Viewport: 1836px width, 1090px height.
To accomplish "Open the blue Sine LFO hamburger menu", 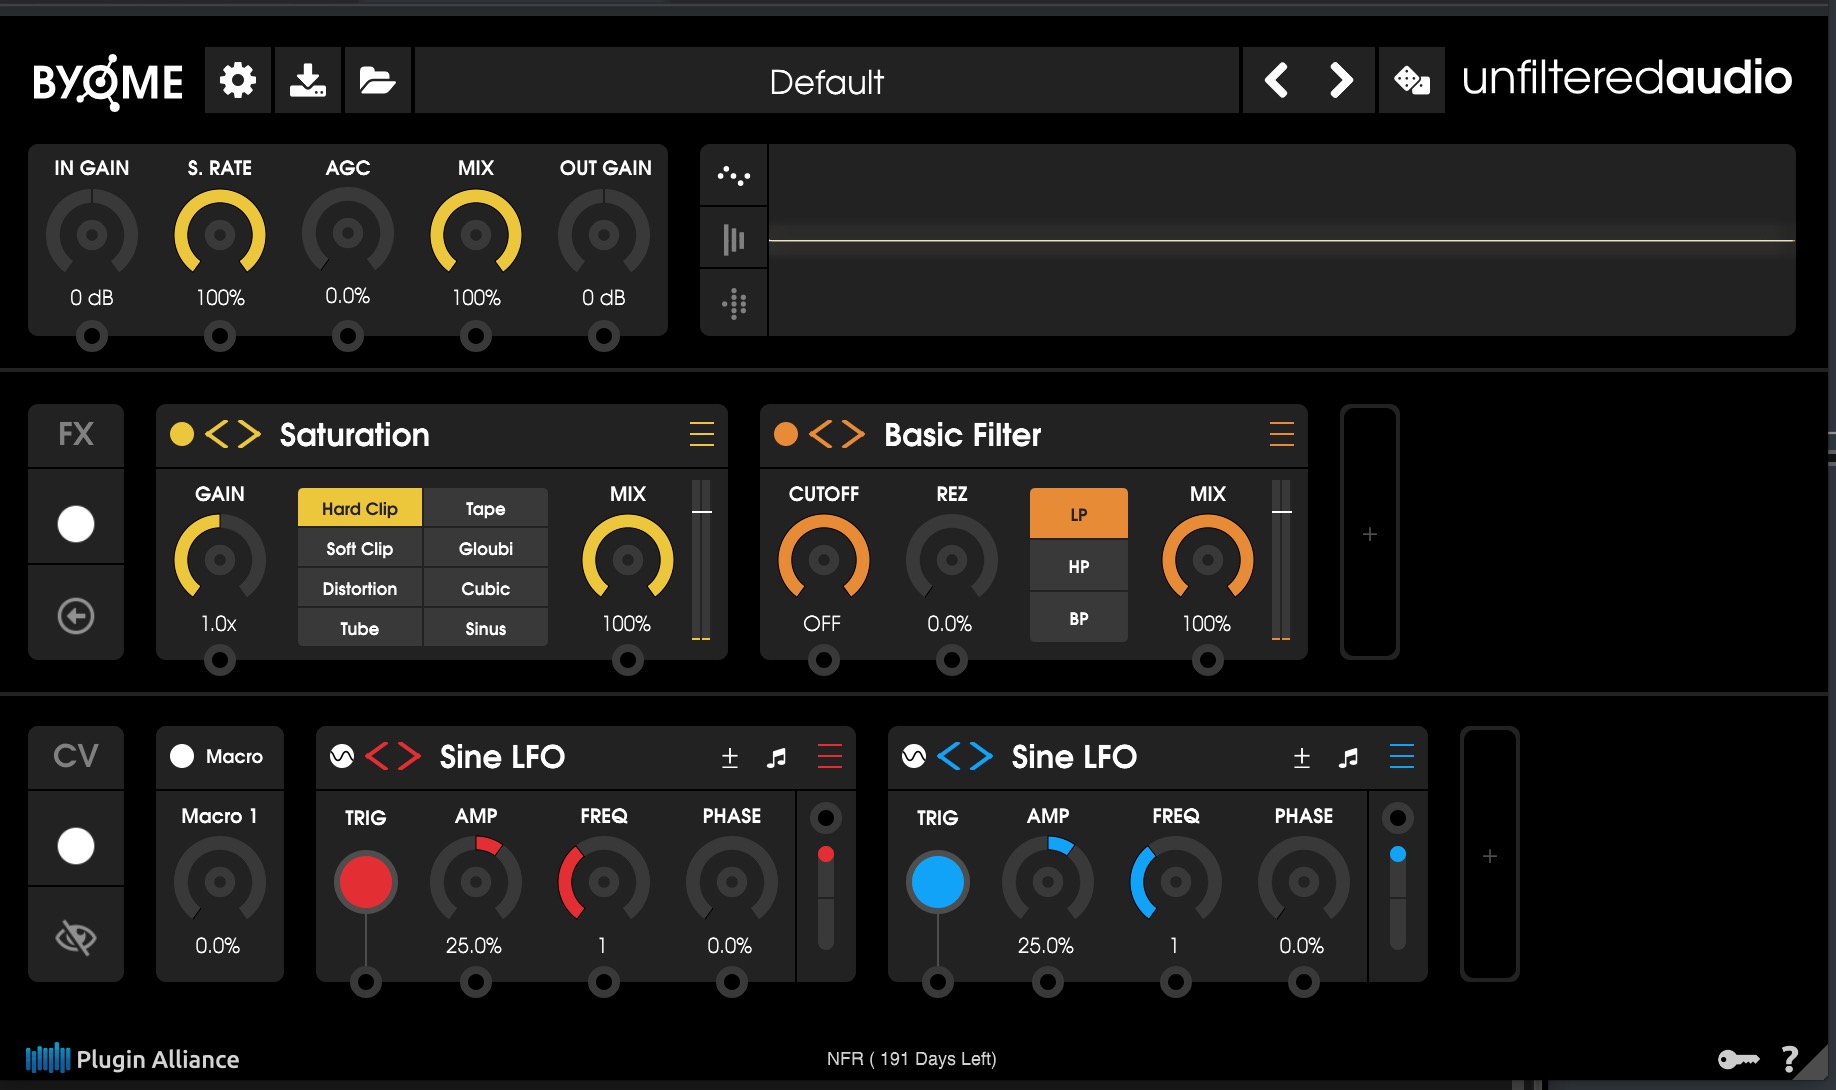I will [x=1402, y=756].
